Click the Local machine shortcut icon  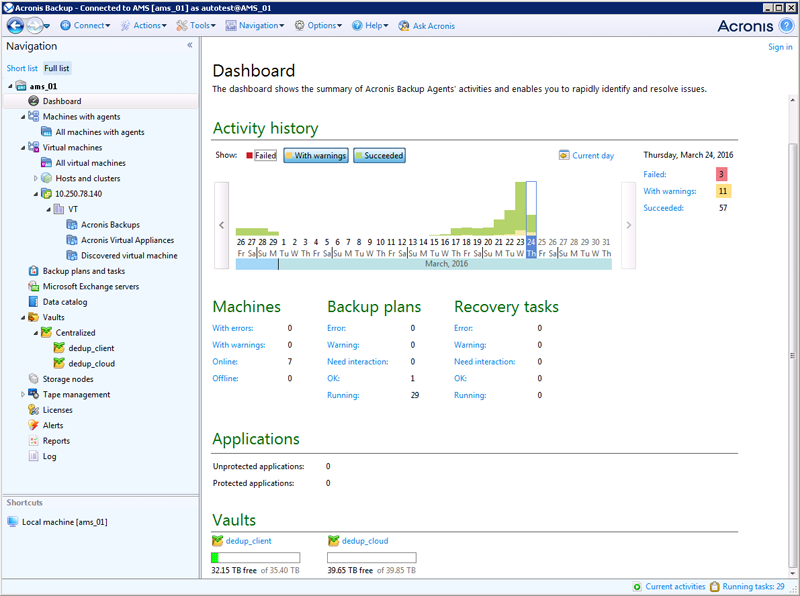click(13, 522)
